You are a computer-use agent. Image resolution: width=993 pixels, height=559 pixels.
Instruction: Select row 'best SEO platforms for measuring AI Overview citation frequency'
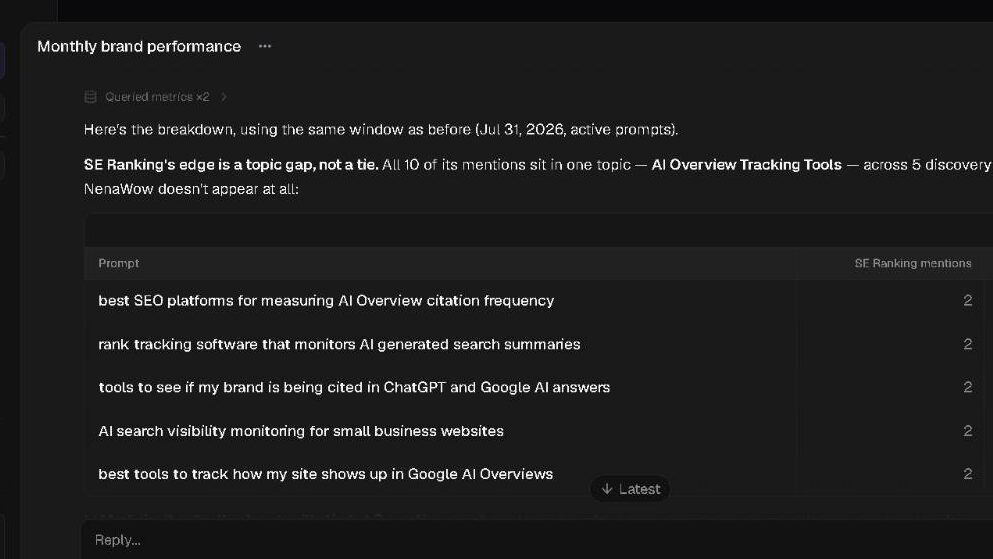538,301
